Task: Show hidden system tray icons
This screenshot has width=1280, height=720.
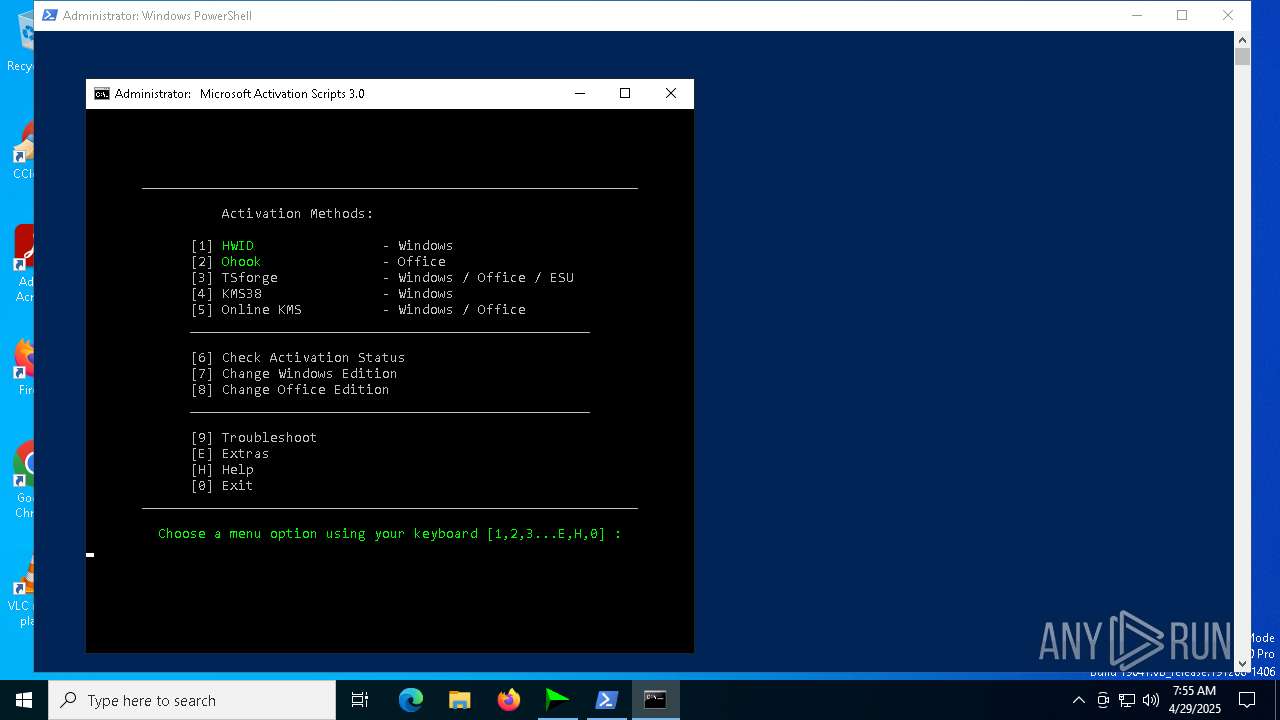Action: pos(1078,700)
